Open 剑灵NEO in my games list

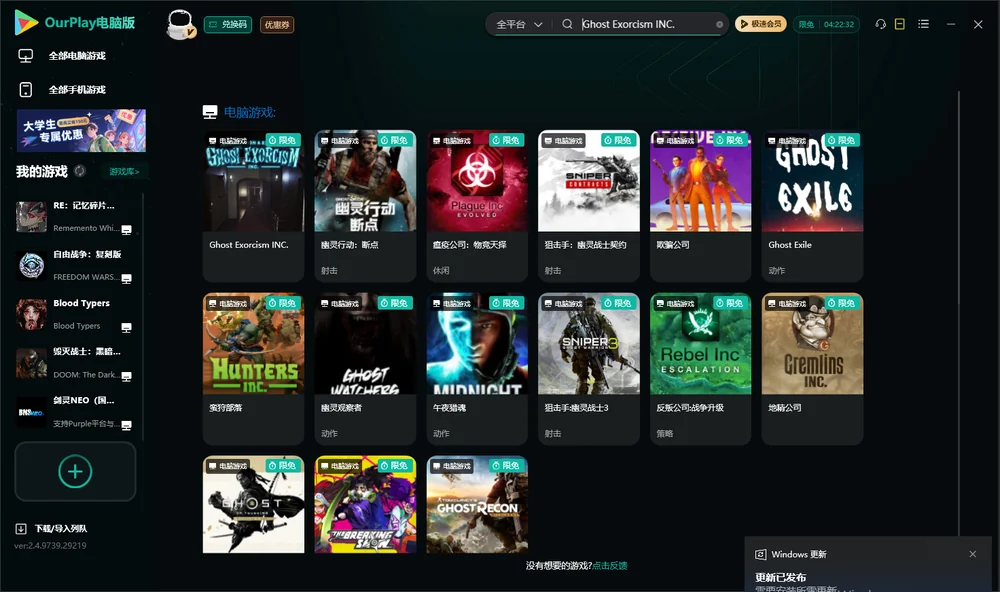75,411
